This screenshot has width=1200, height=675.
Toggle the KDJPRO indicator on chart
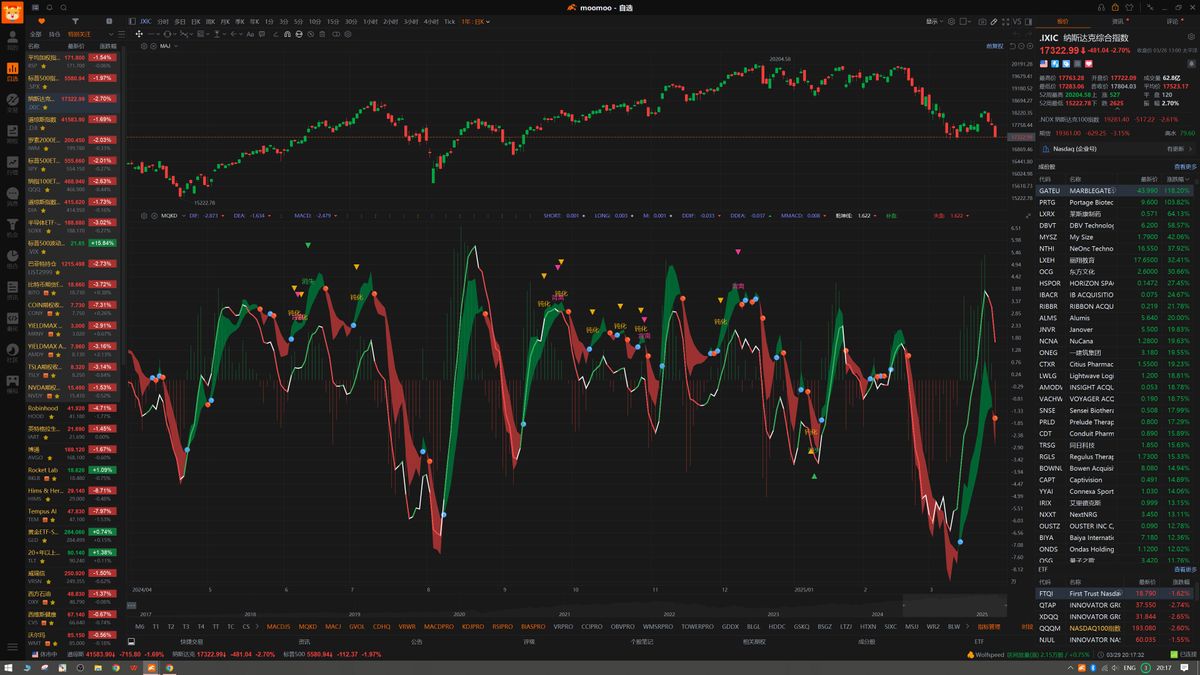click(472, 626)
